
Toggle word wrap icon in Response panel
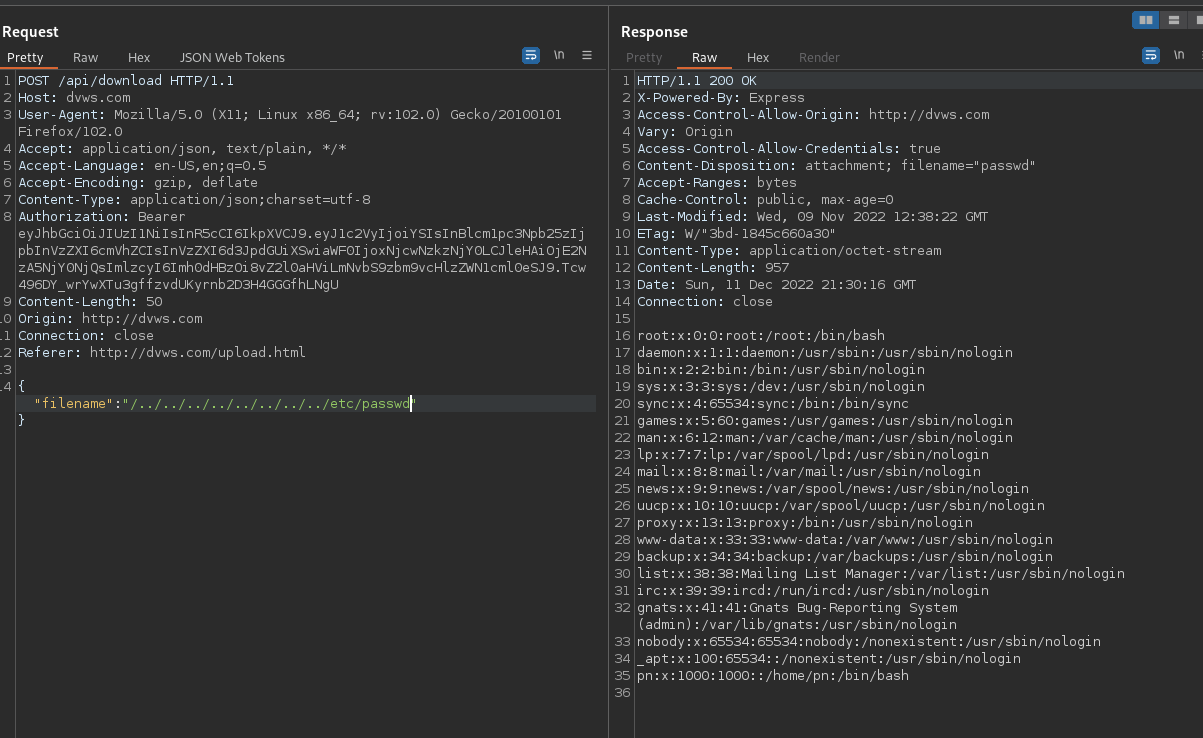coord(1151,56)
